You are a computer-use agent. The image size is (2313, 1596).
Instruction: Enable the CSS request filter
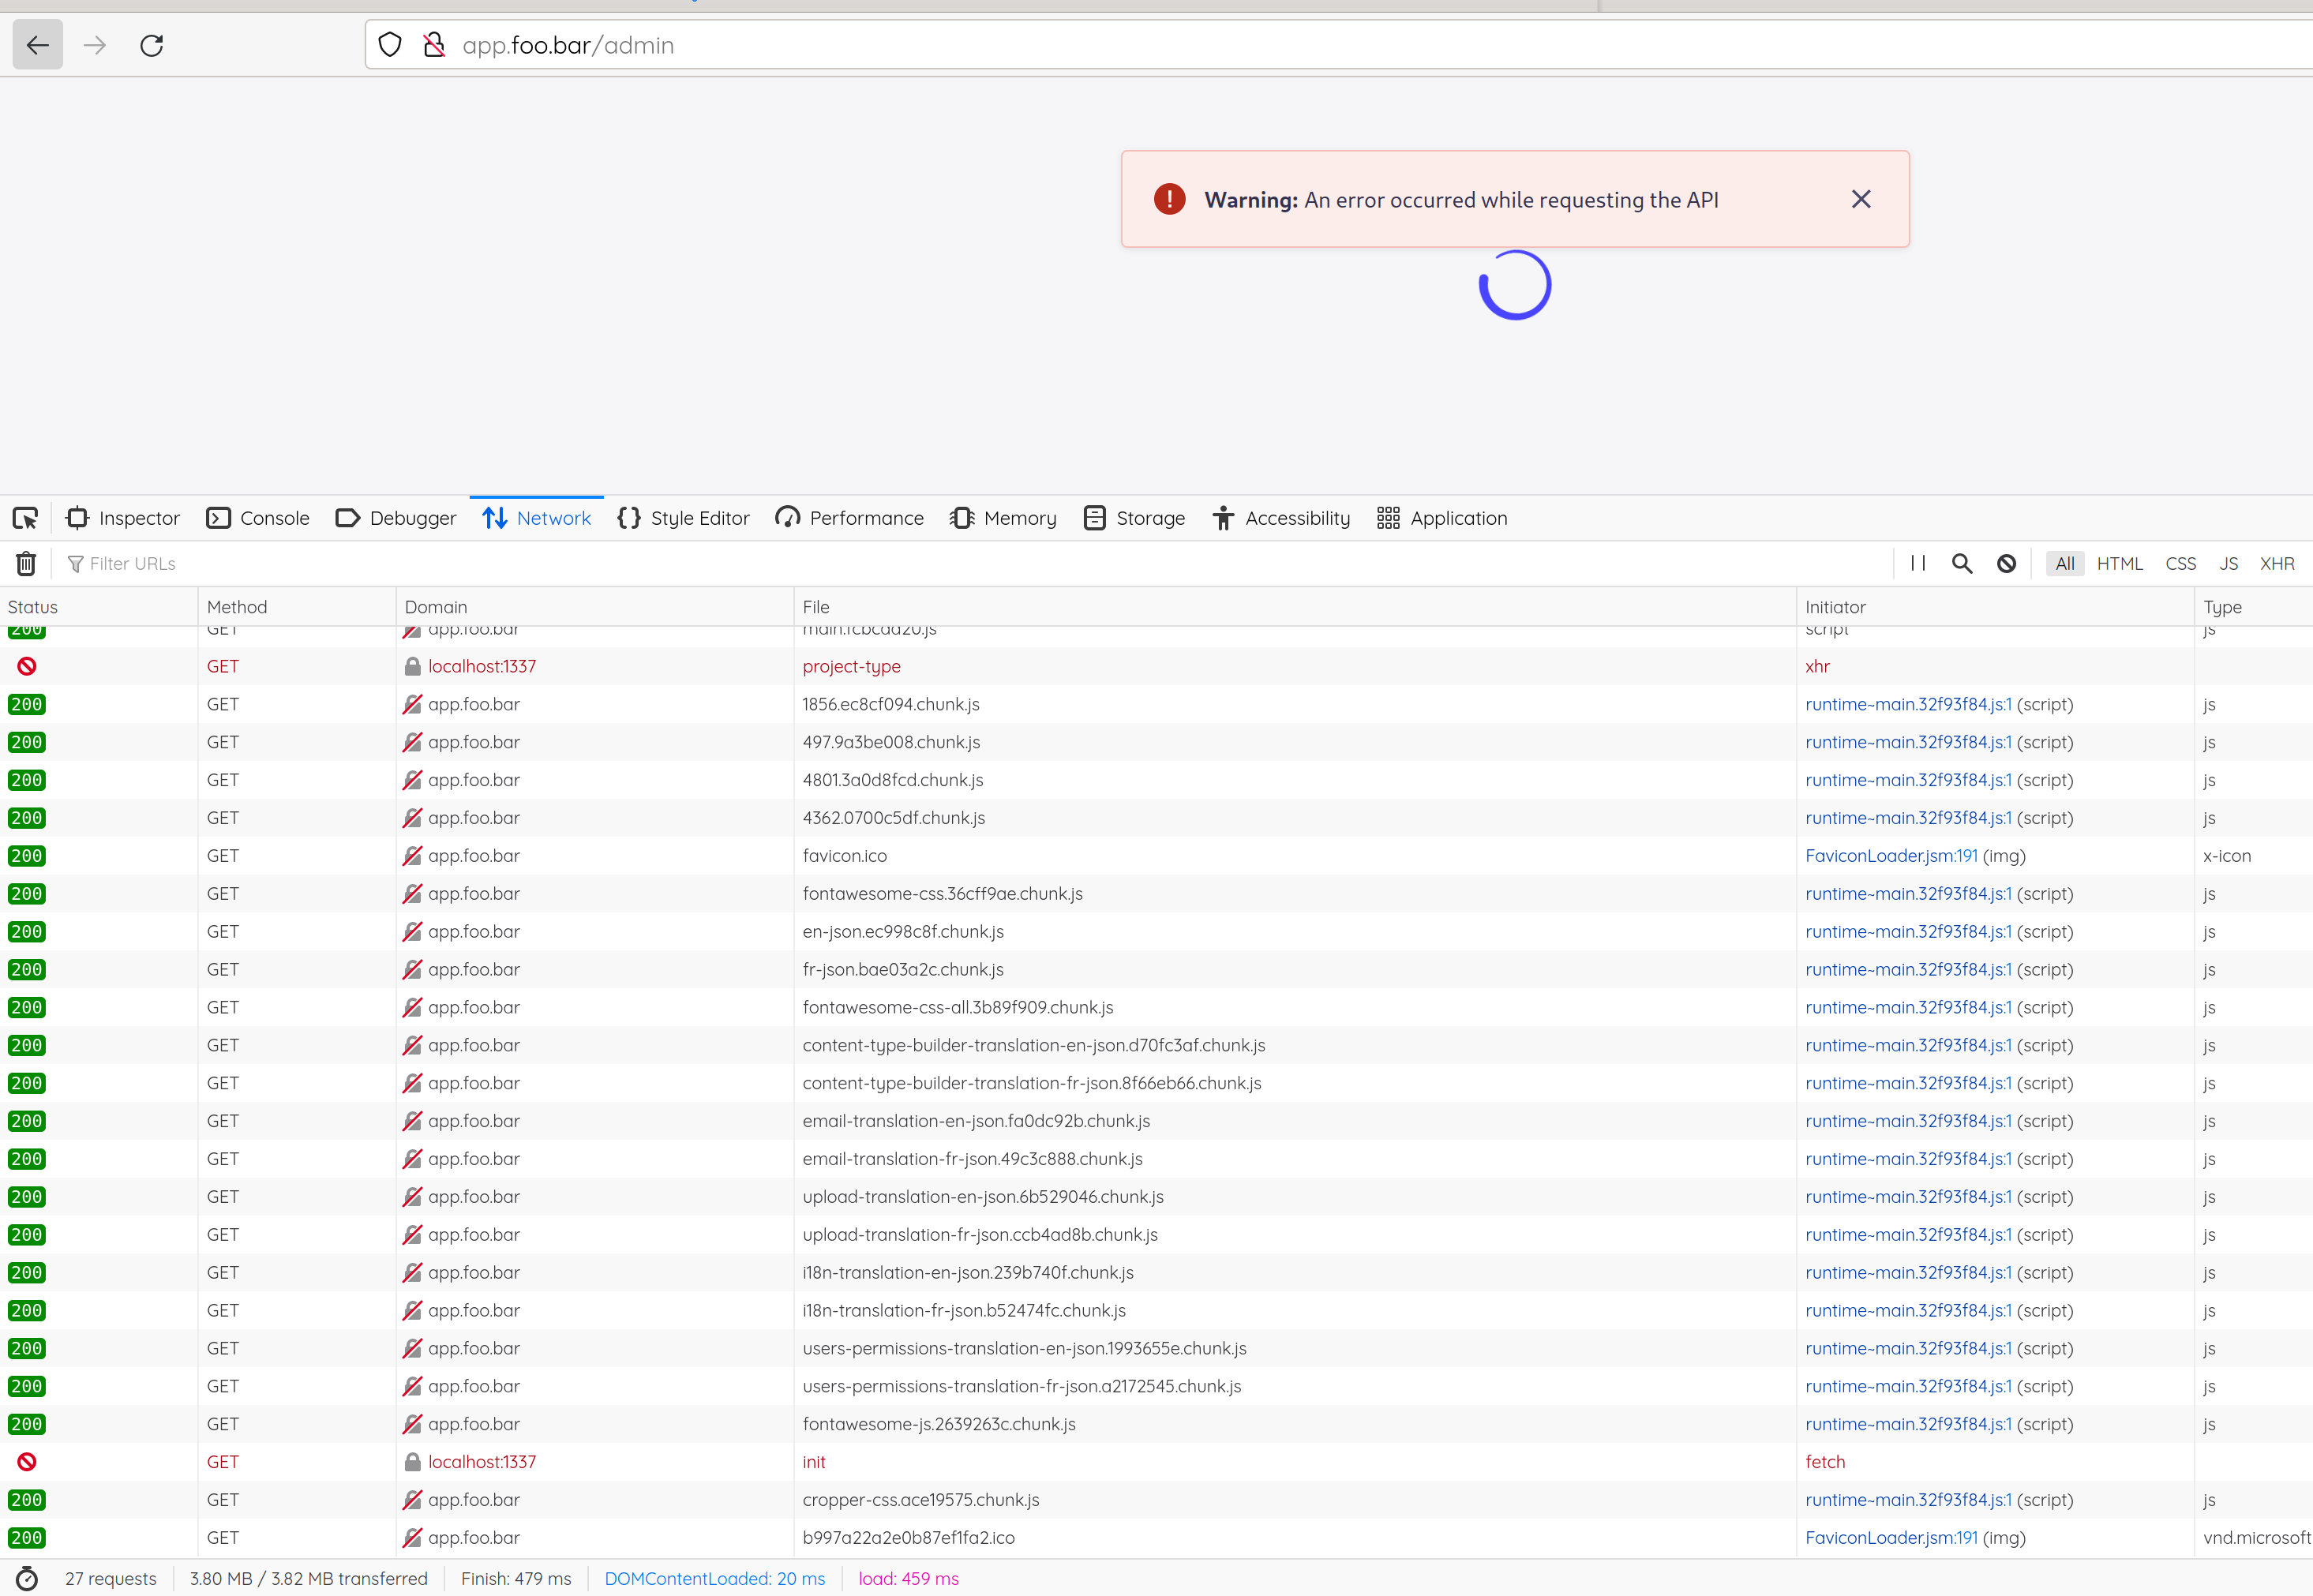2180,563
